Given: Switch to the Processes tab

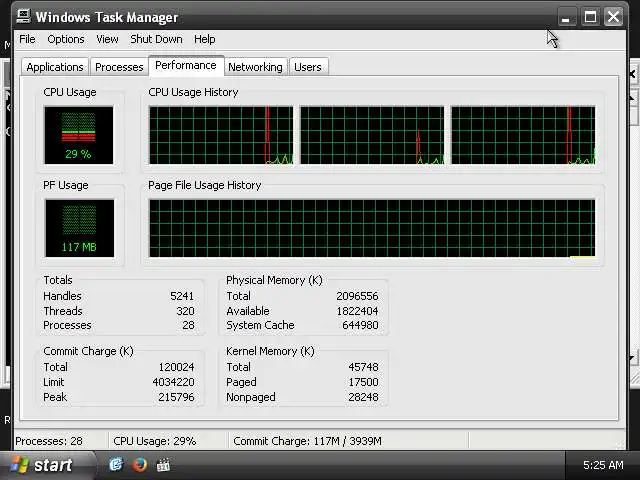Looking at the screenshot, I should (119, 67).
